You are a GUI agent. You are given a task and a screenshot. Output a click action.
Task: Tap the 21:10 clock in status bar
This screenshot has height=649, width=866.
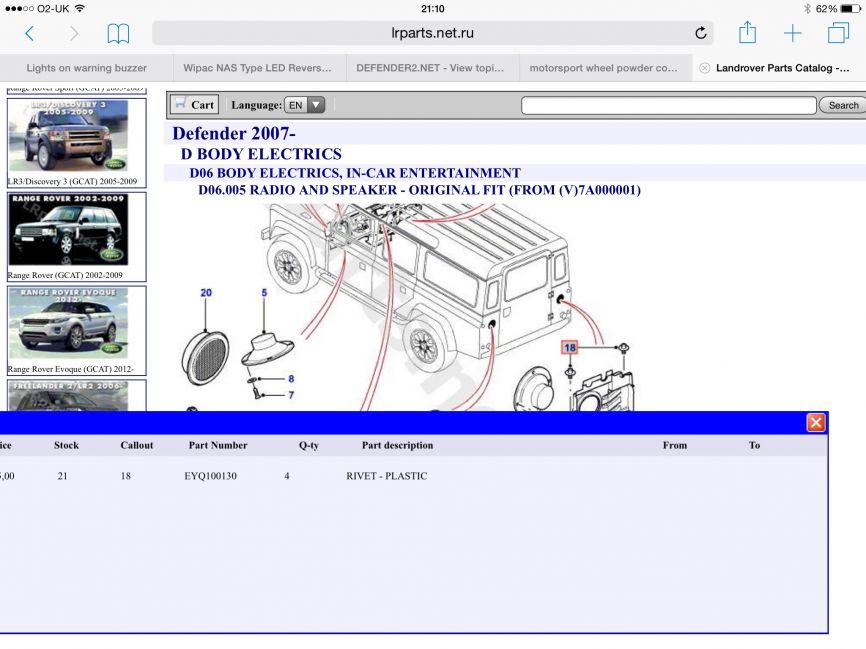[x=432, y=9]
